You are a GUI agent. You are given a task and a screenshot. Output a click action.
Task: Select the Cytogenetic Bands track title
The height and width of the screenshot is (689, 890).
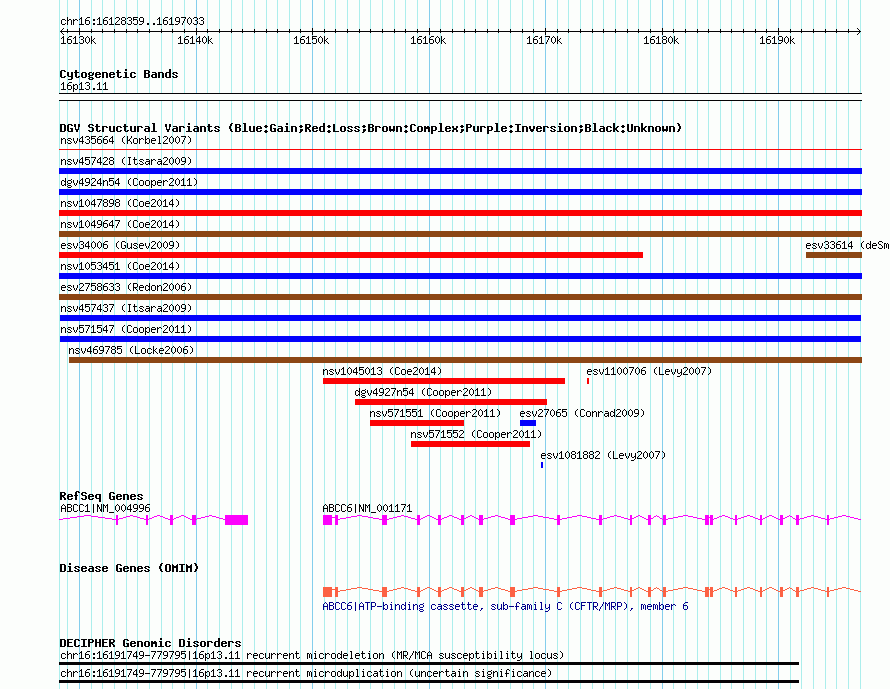pos(119,74)
